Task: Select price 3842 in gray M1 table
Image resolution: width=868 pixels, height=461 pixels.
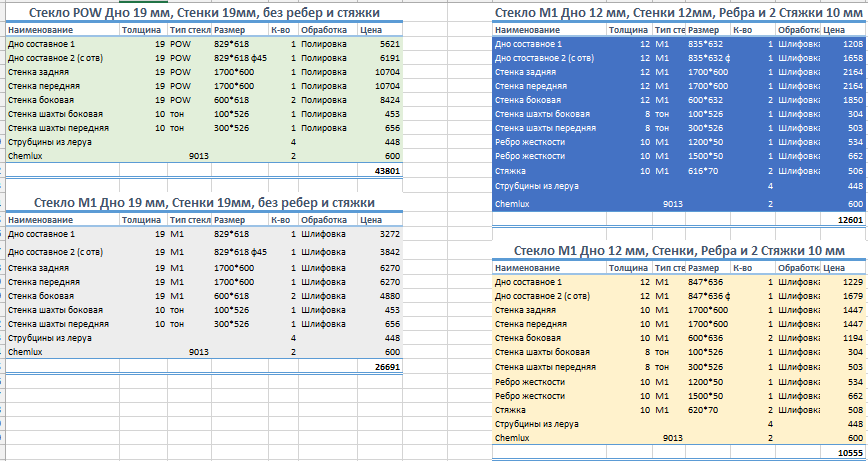Action: pyautogui.click(x=390, y=252)
